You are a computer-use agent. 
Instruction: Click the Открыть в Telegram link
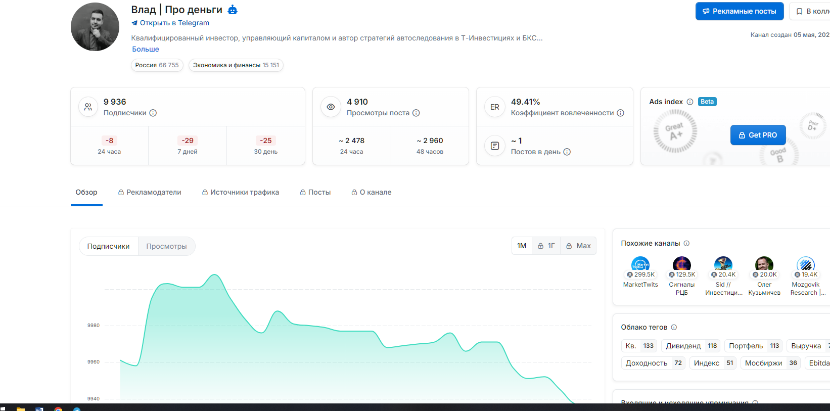tap(170, 23)
